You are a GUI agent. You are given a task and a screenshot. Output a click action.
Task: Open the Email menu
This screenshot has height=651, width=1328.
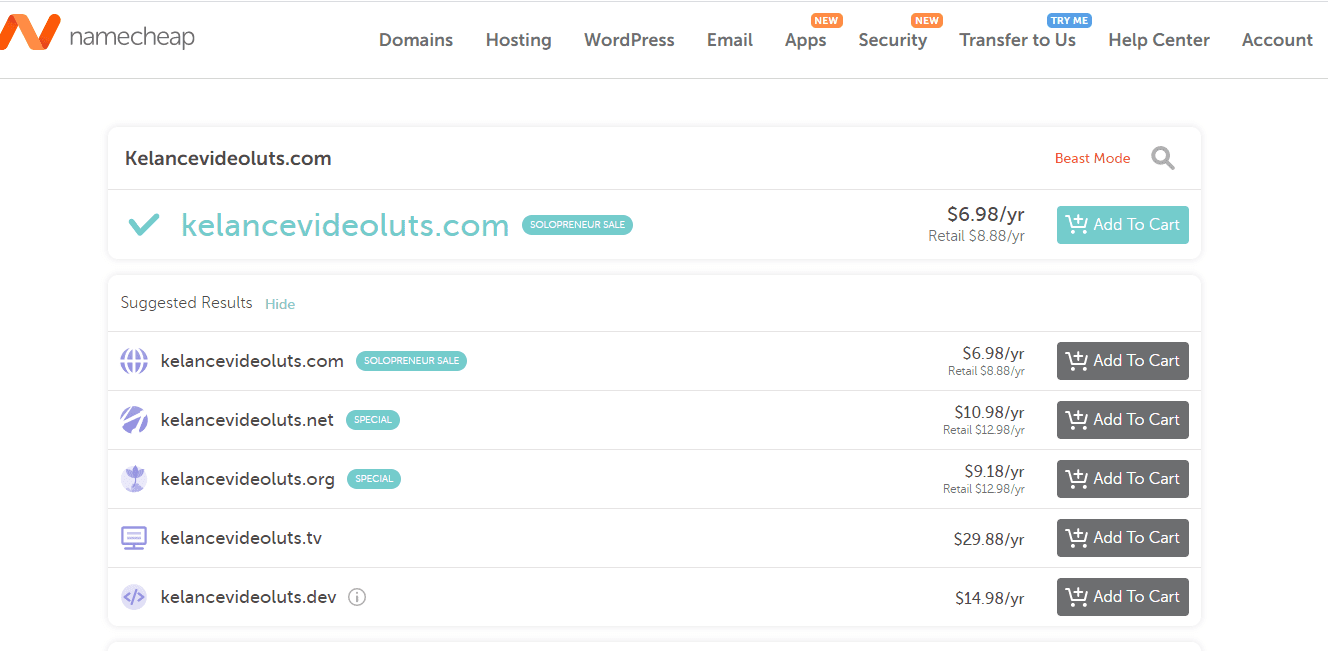[x=730, y=40]
